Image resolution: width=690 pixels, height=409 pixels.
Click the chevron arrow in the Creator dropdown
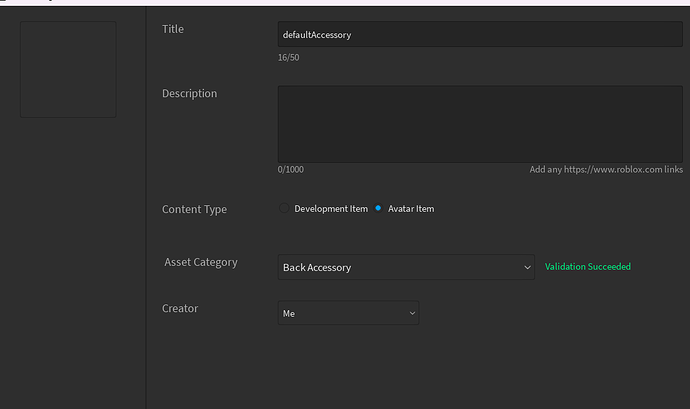[412, 313]
